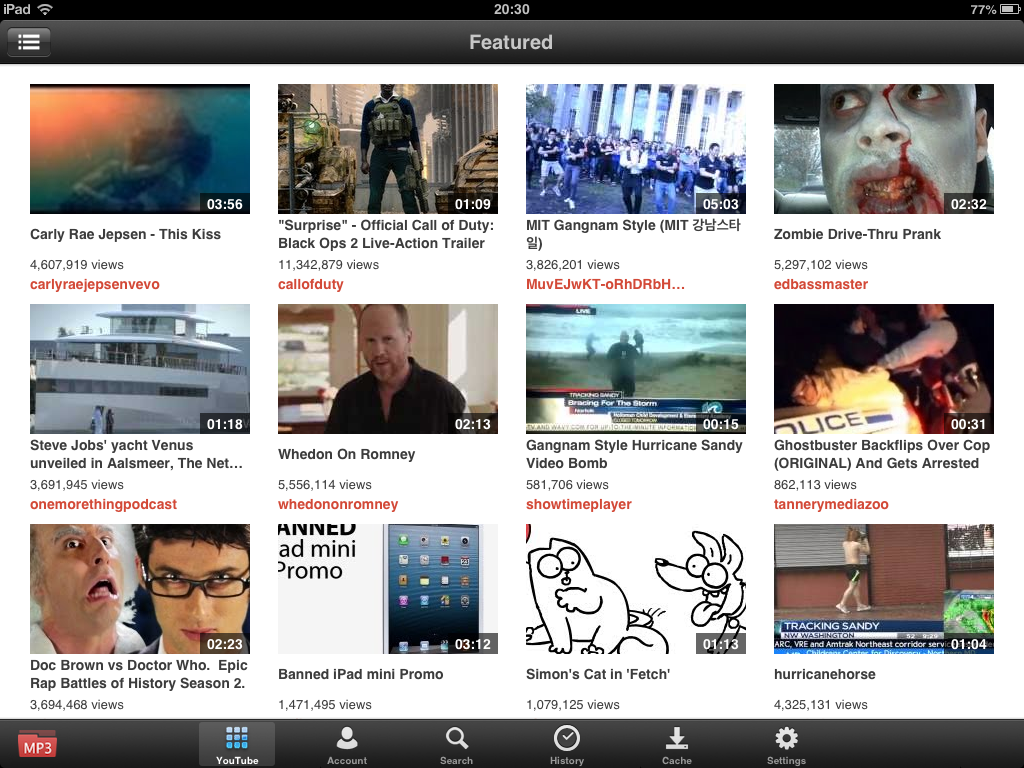The width and height of the screenshot is (1024, 768).
Task: Select the Featured header title
Action: point(511,42)
